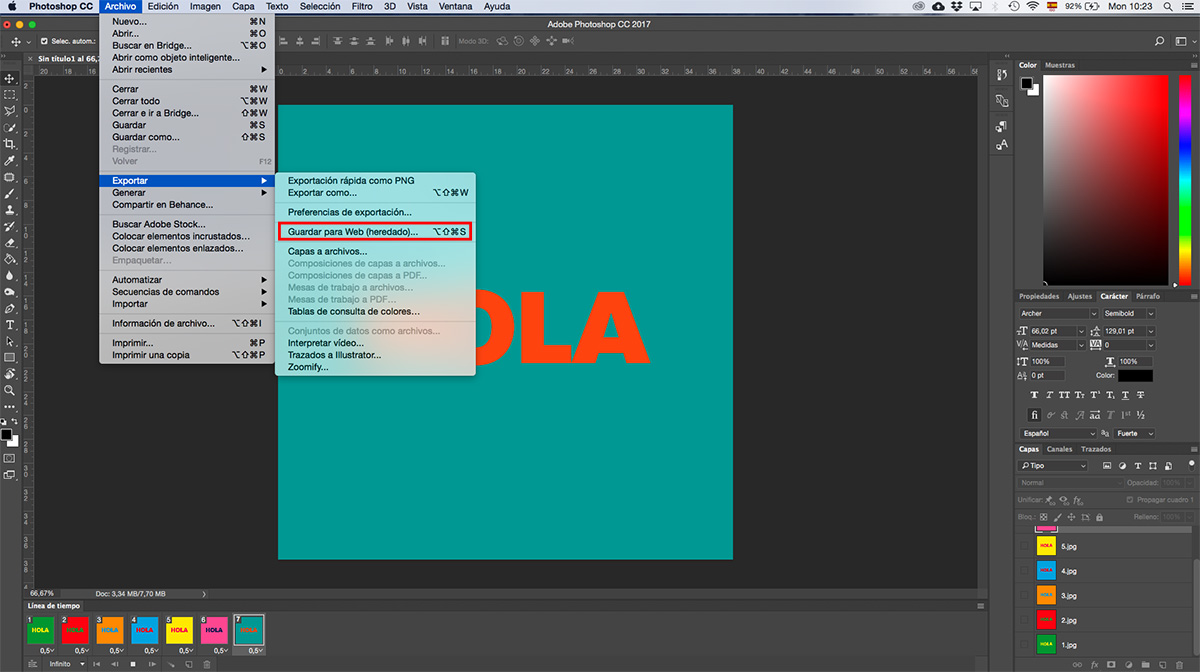Viewport: 1200px width, 672px height.
Task: Open the Semibold font style dropdown
Action: (x=1129, y=313)
